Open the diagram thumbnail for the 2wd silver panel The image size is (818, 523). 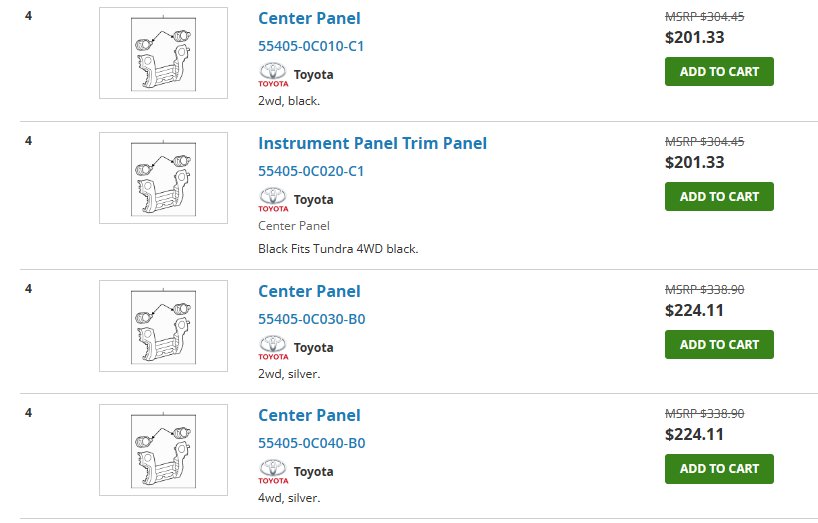pos(163,326)
